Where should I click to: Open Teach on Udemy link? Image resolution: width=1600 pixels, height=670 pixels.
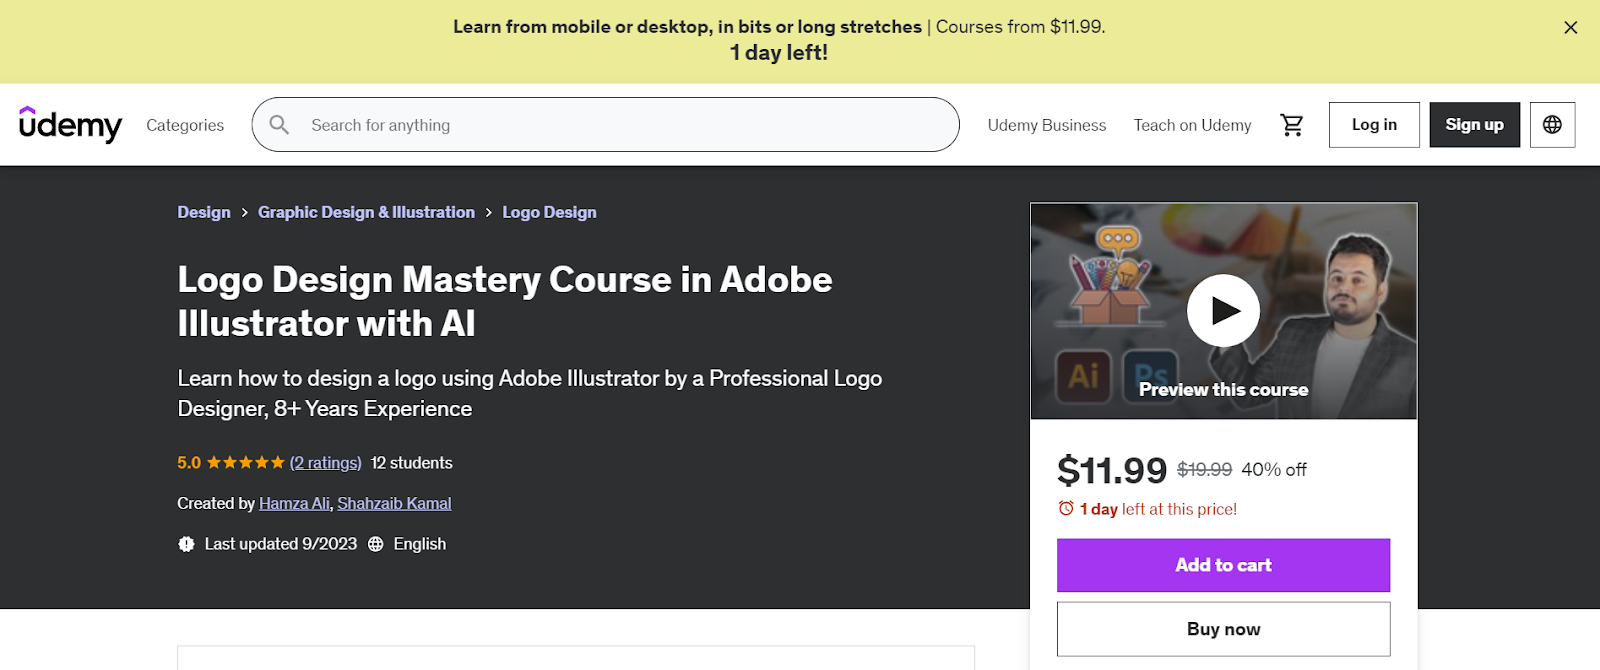[1192, 125]
